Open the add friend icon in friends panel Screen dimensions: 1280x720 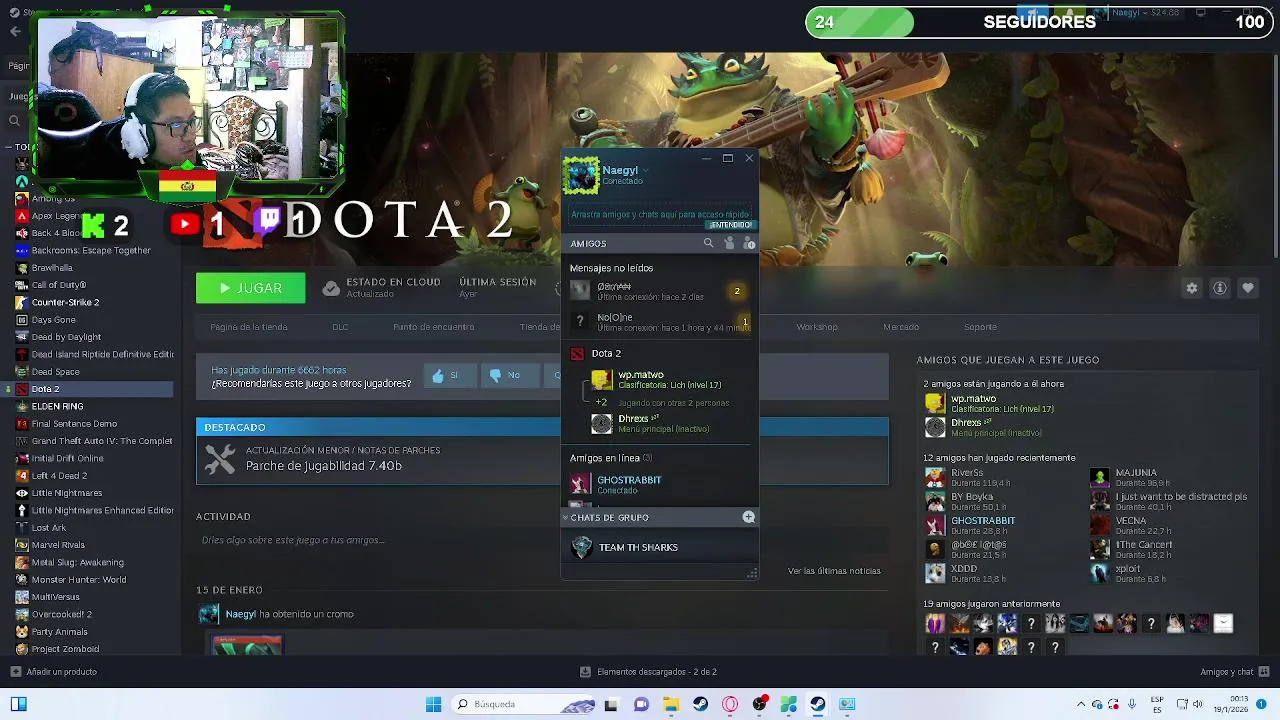pyautogui.click(x=750, y=243)
